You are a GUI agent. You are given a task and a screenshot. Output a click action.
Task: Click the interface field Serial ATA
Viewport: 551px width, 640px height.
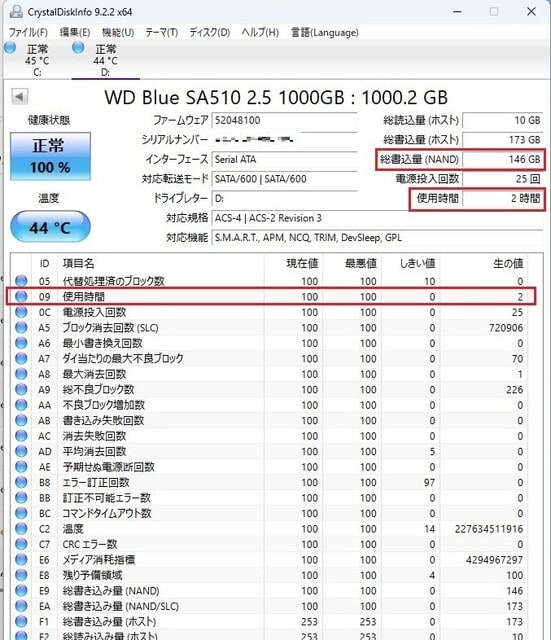[x=284, y=159]
